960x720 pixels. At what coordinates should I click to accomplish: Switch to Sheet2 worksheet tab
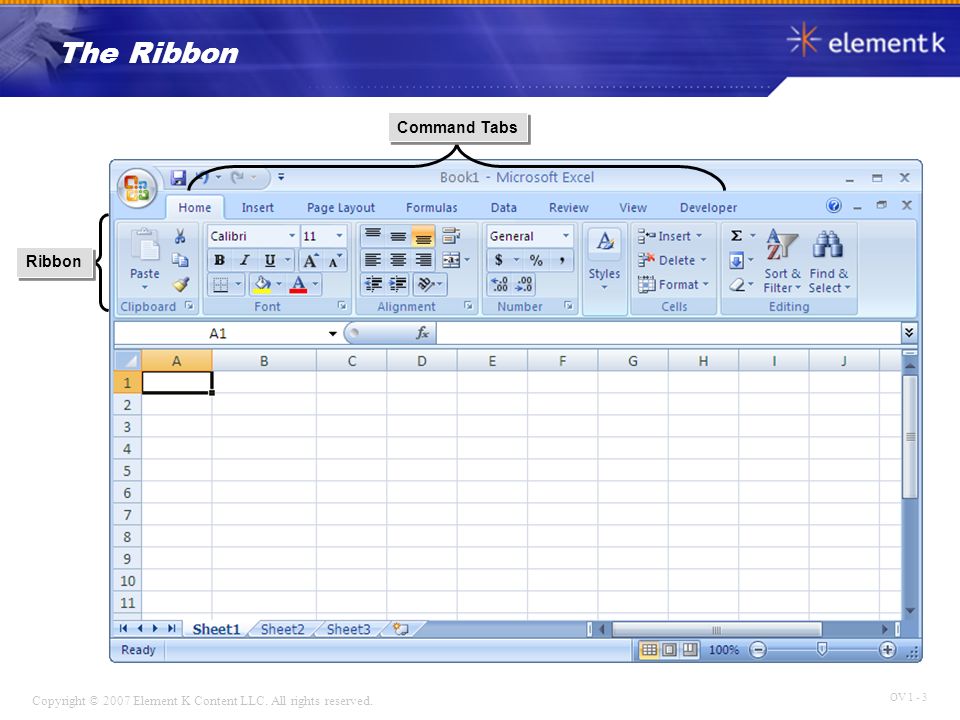pos(282,629)
